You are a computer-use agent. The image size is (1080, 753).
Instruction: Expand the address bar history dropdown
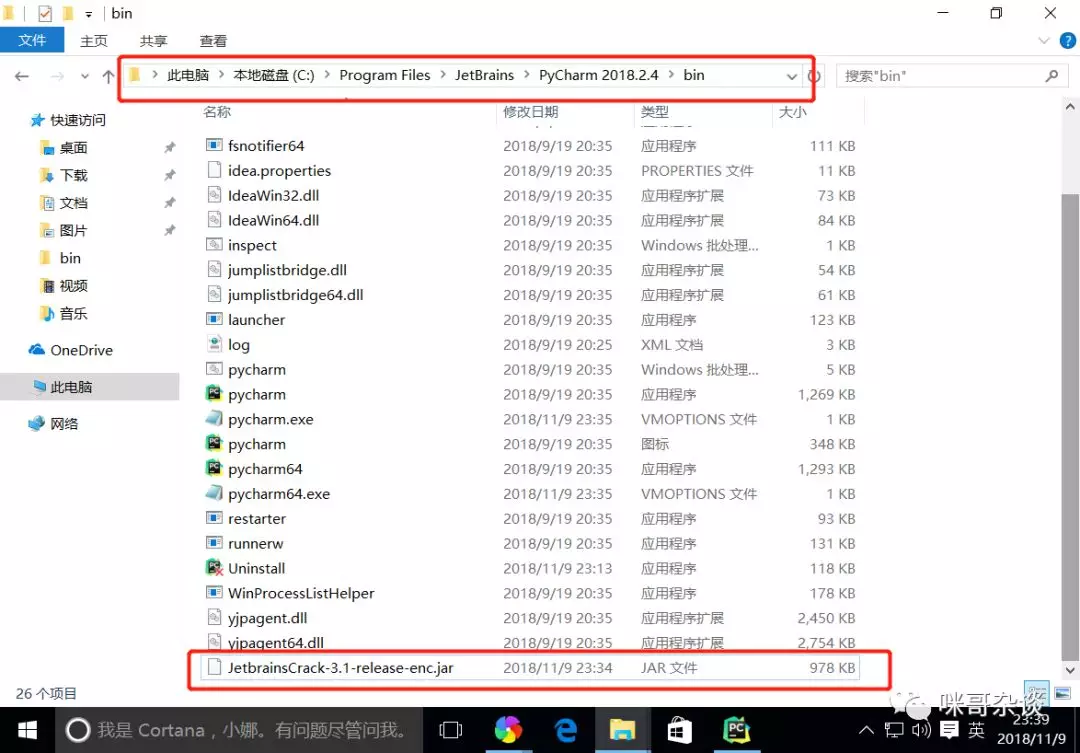click(x=791, y=76)
